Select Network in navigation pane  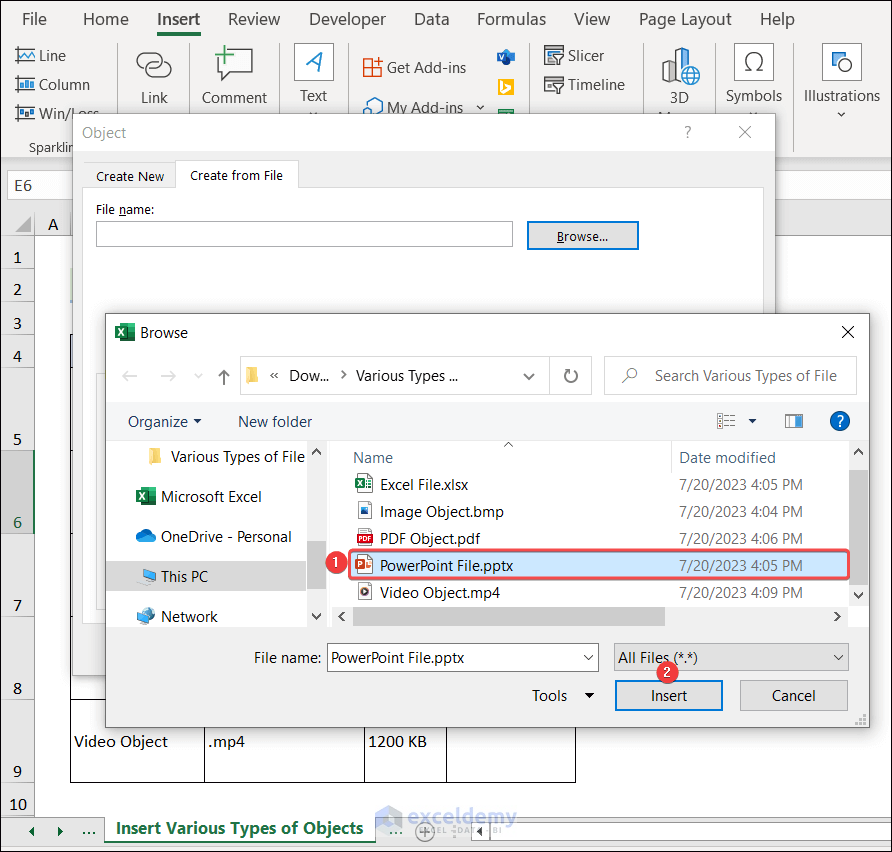(x=177, y=617)
